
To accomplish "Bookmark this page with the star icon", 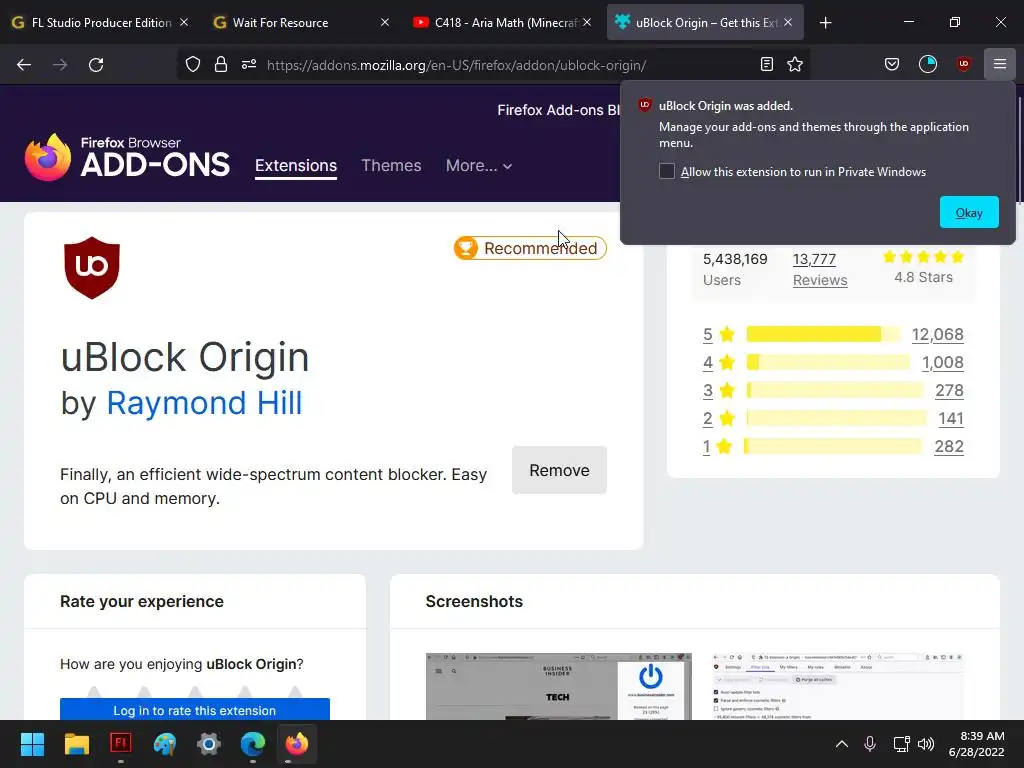I will (x=795, y=64).
